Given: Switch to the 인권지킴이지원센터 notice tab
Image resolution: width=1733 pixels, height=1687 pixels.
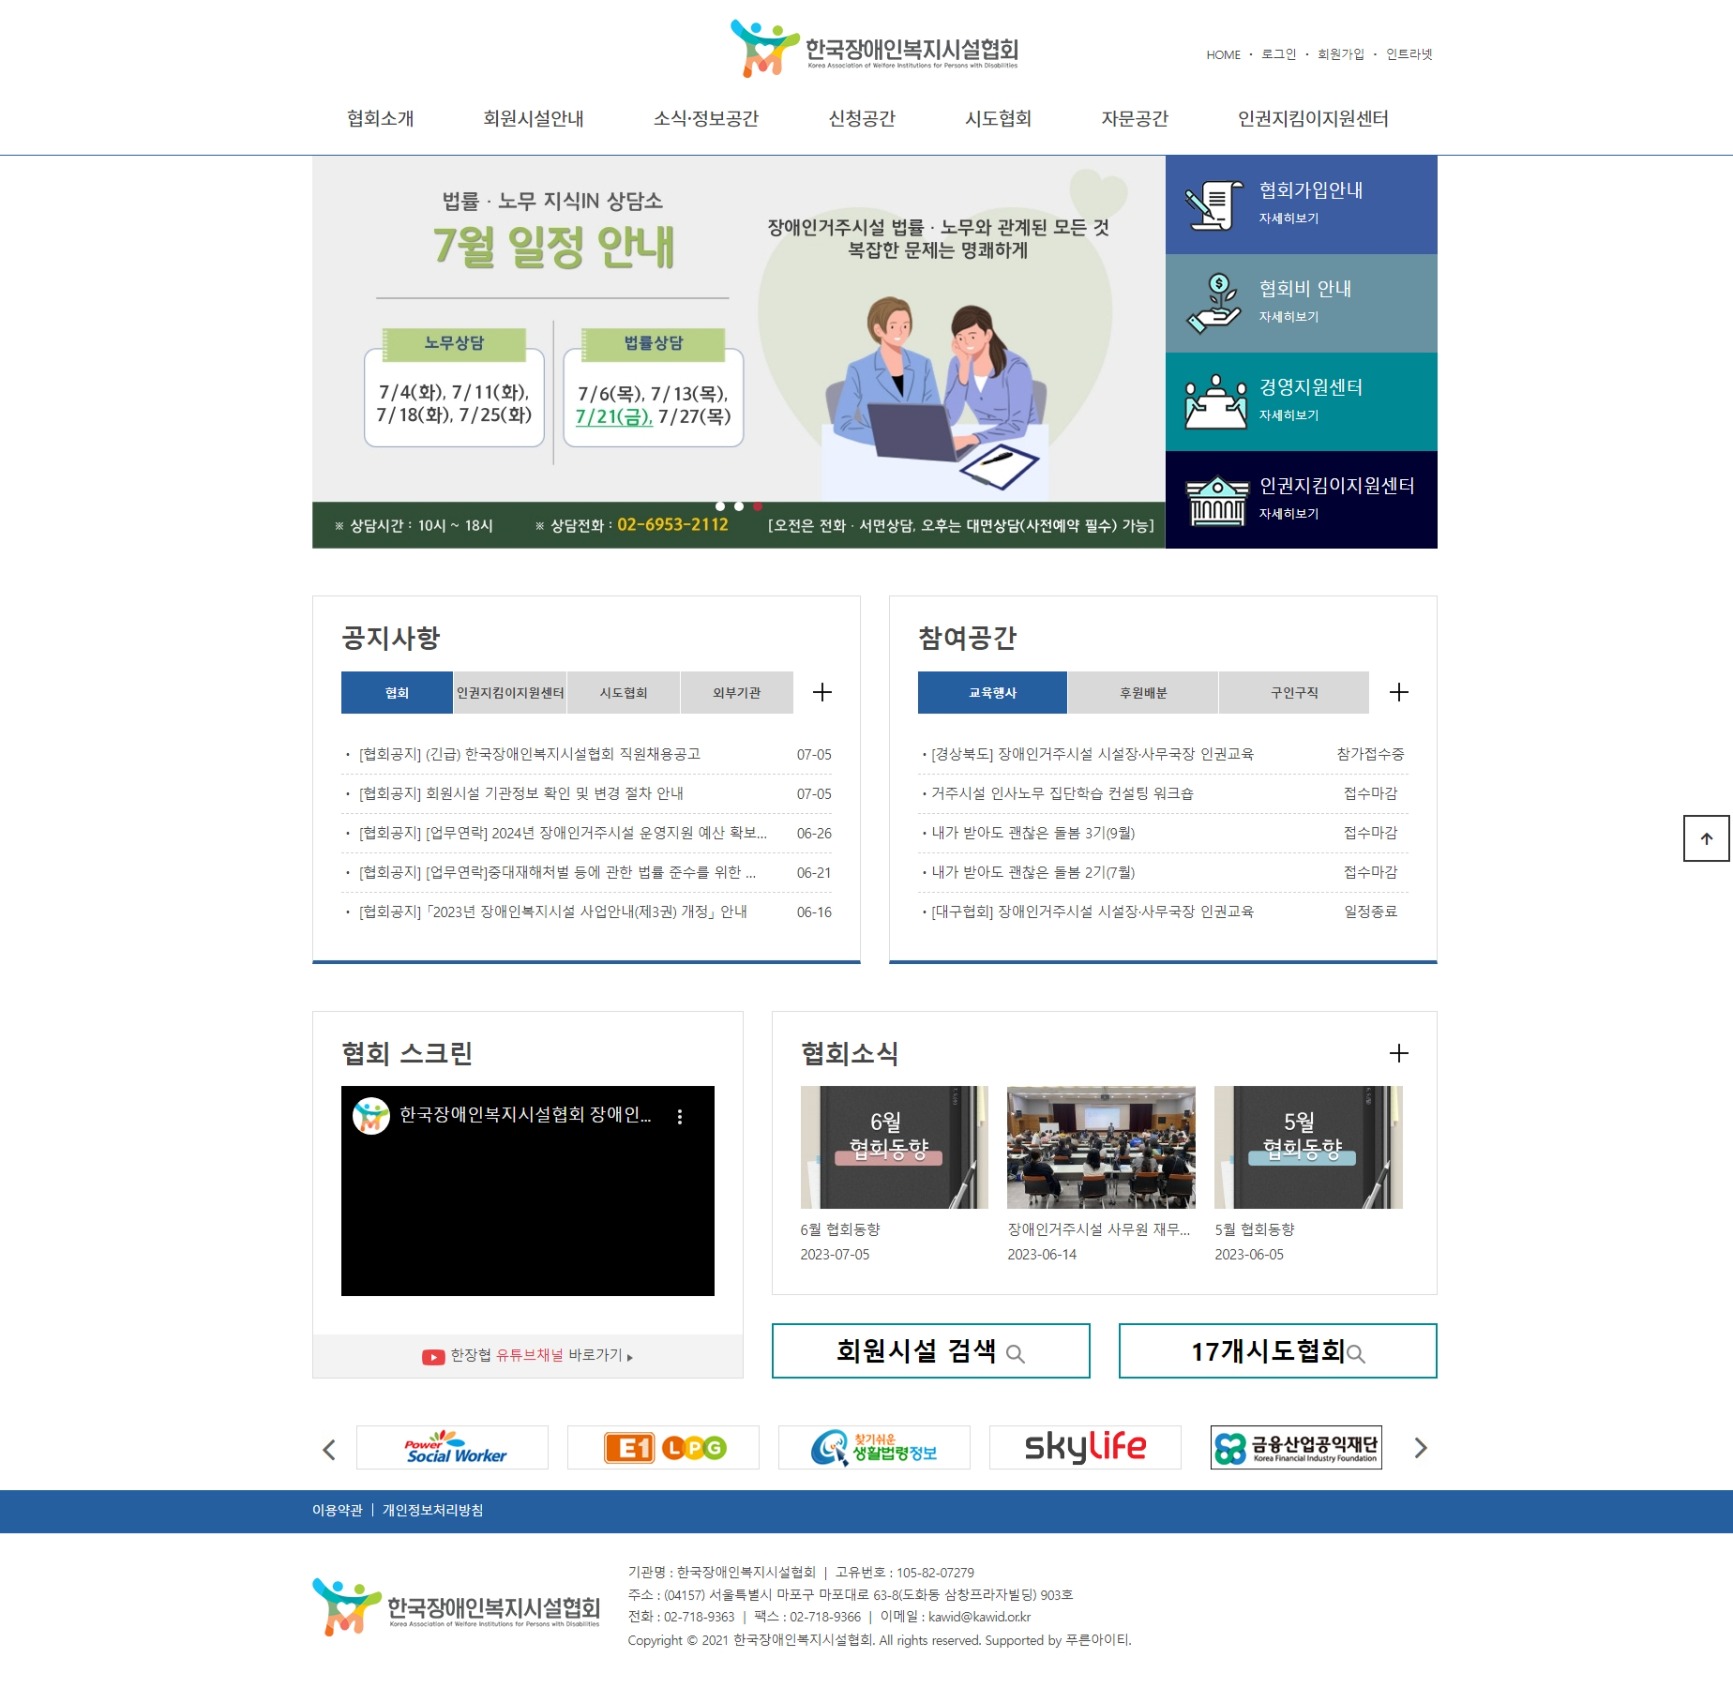Looking at the screenshot, I should pos(510,693).
